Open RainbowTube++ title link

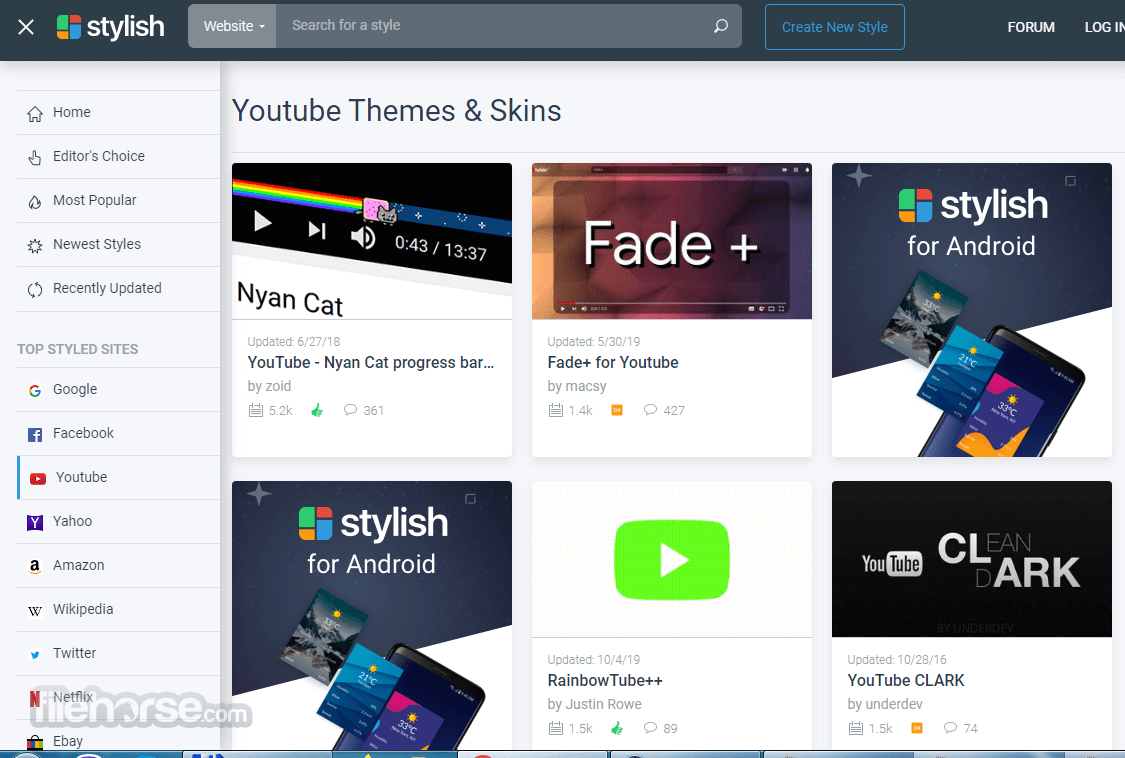tap(605, 680)
